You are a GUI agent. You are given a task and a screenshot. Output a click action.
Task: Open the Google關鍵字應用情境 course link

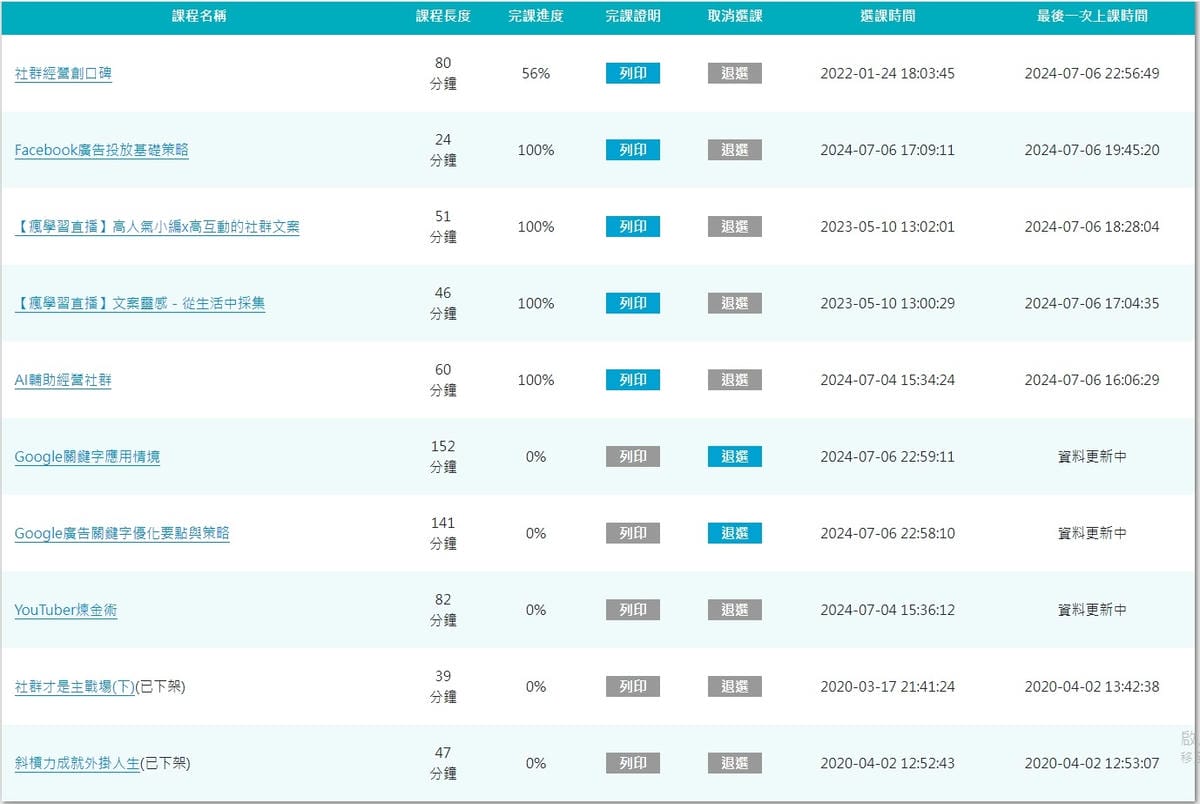tap(87, 457)
